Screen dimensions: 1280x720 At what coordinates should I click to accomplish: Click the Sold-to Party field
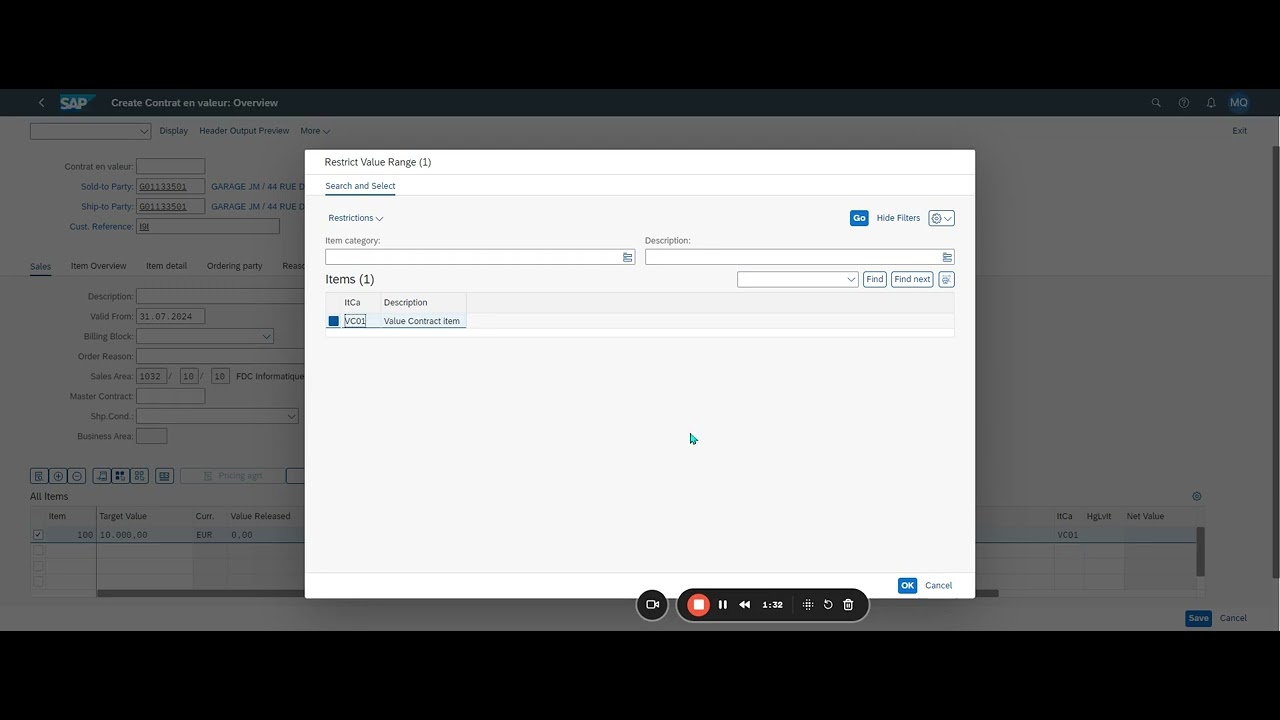(171, 186)
